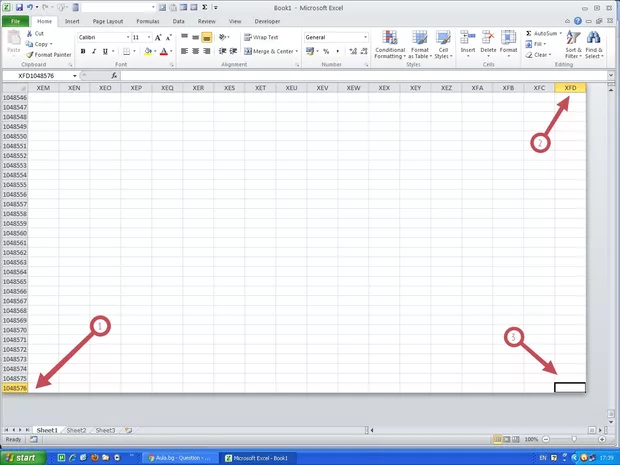Open Find & Select binoculars
The height and width of the screenshot is (465, 620).
tap(594, 45)
